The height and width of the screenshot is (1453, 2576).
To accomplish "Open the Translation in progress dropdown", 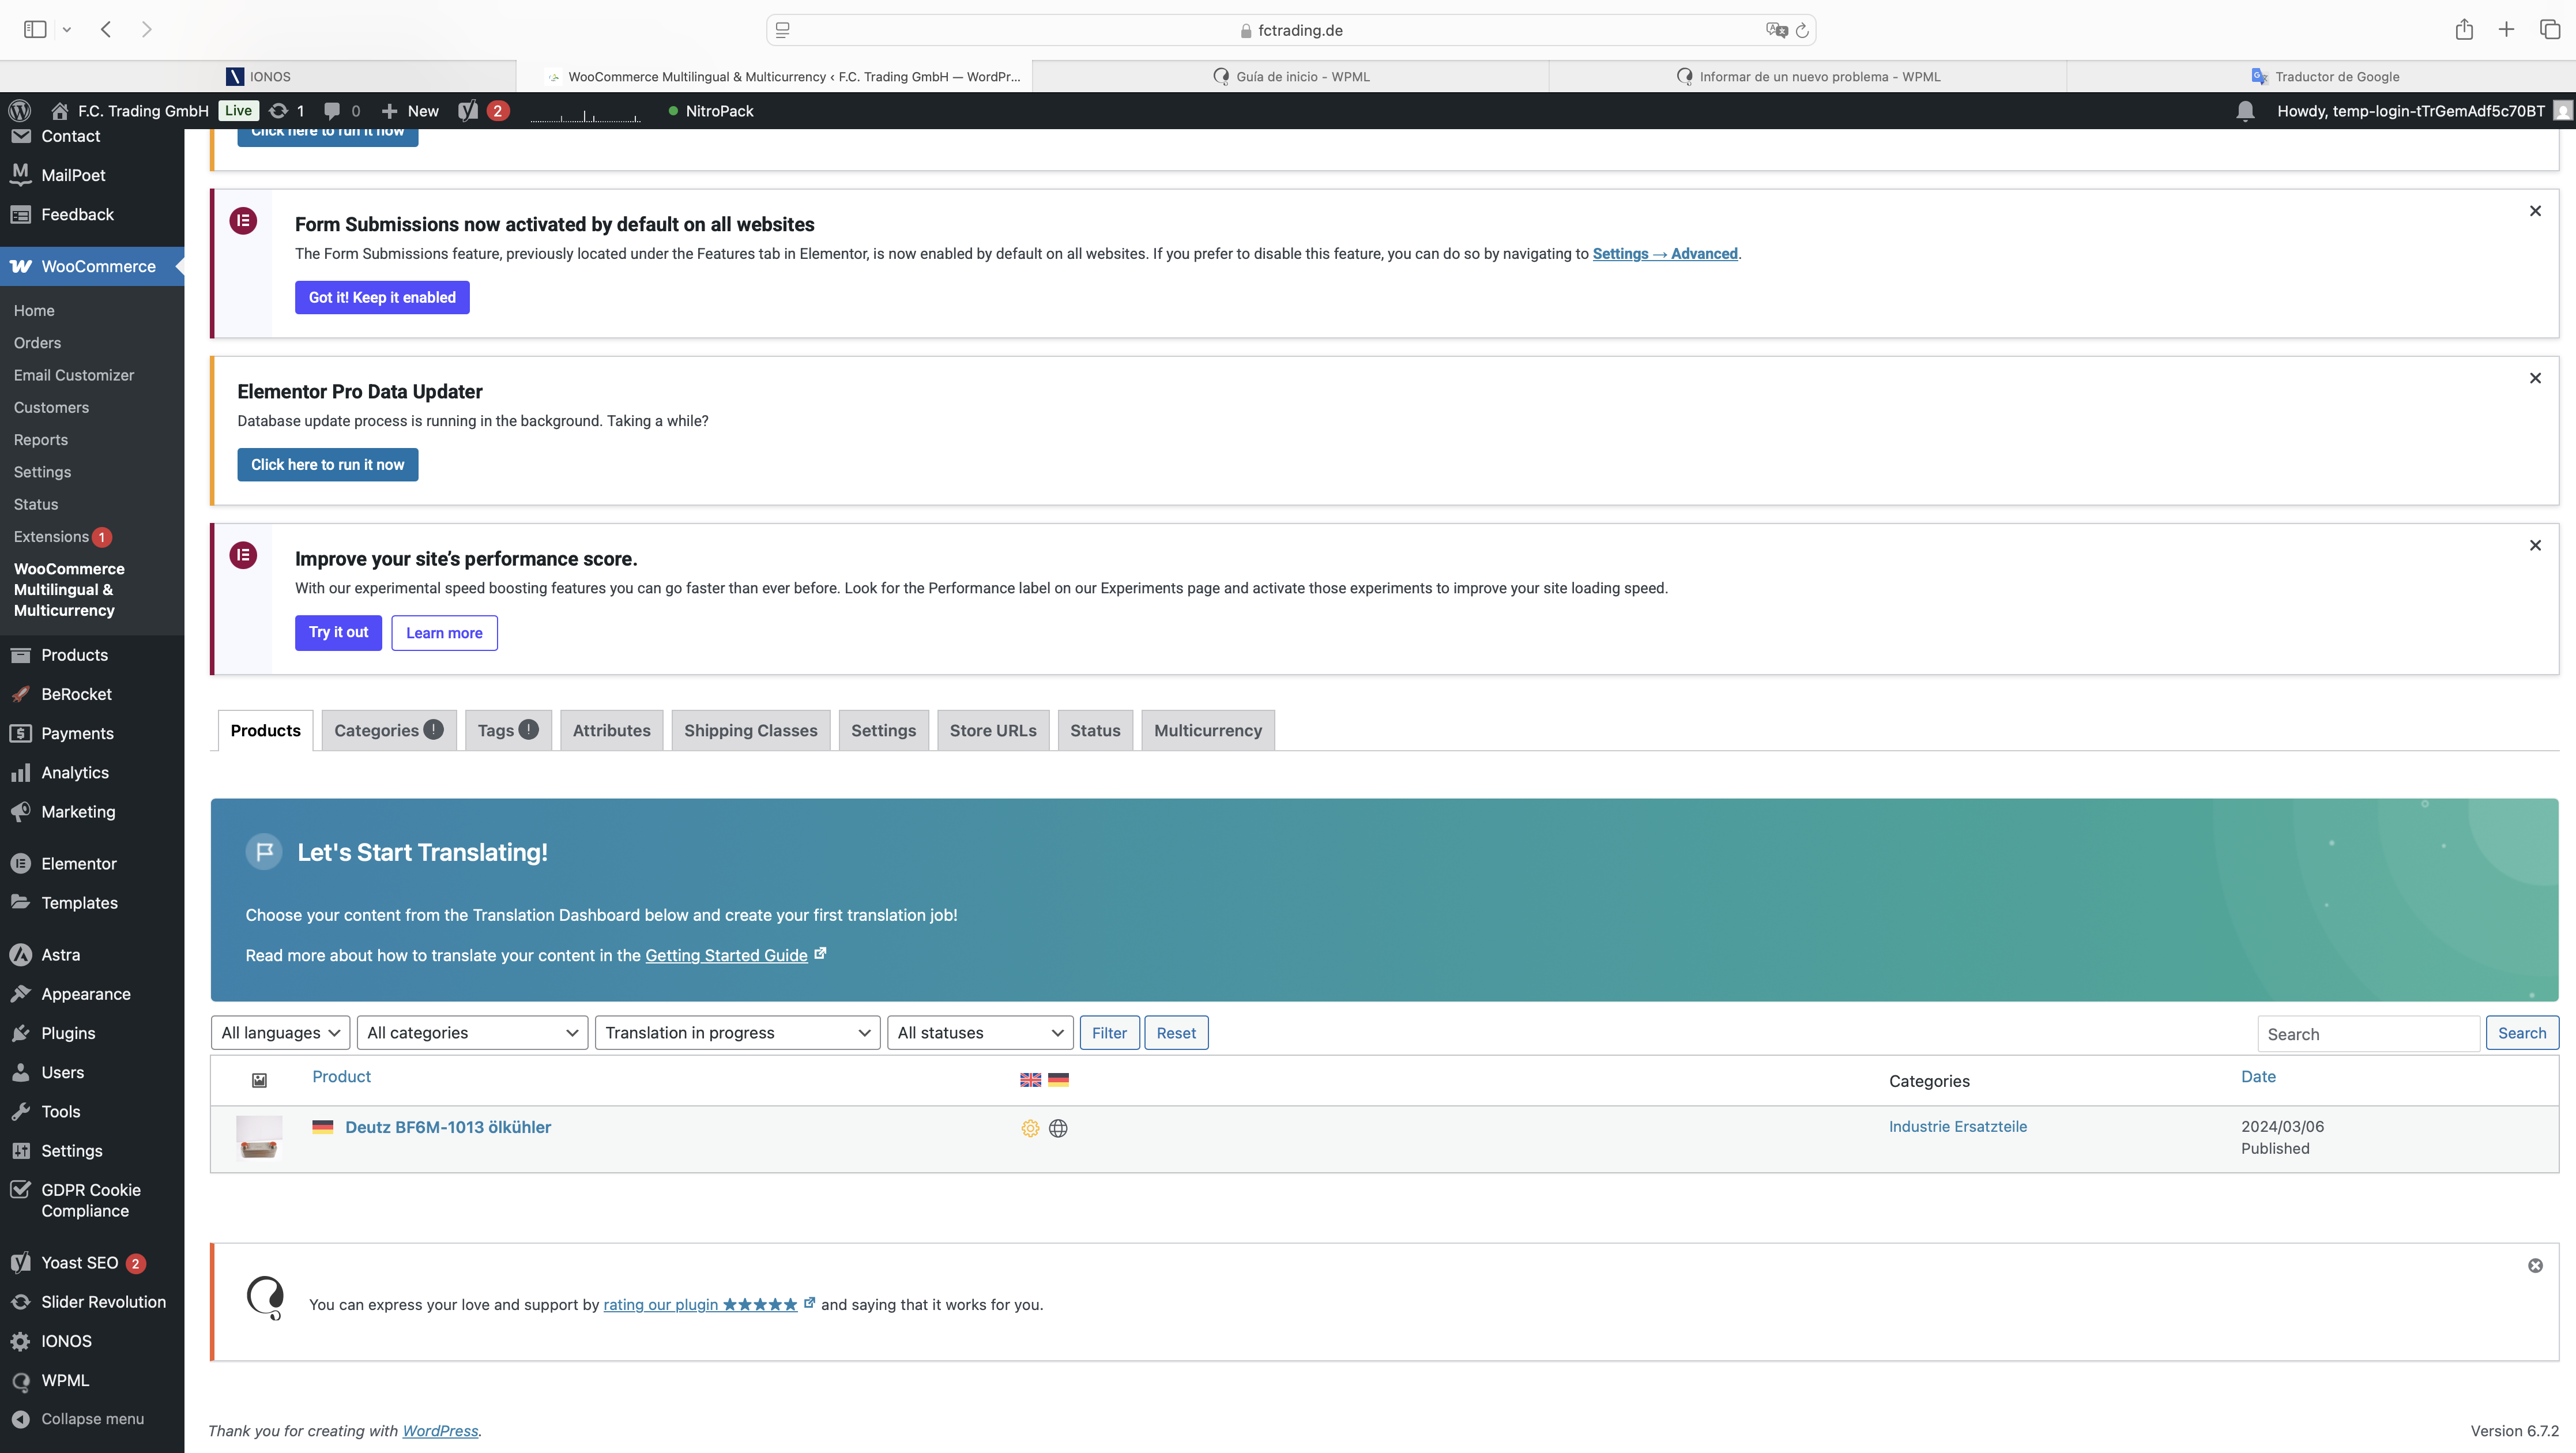I will (737, 1033).
